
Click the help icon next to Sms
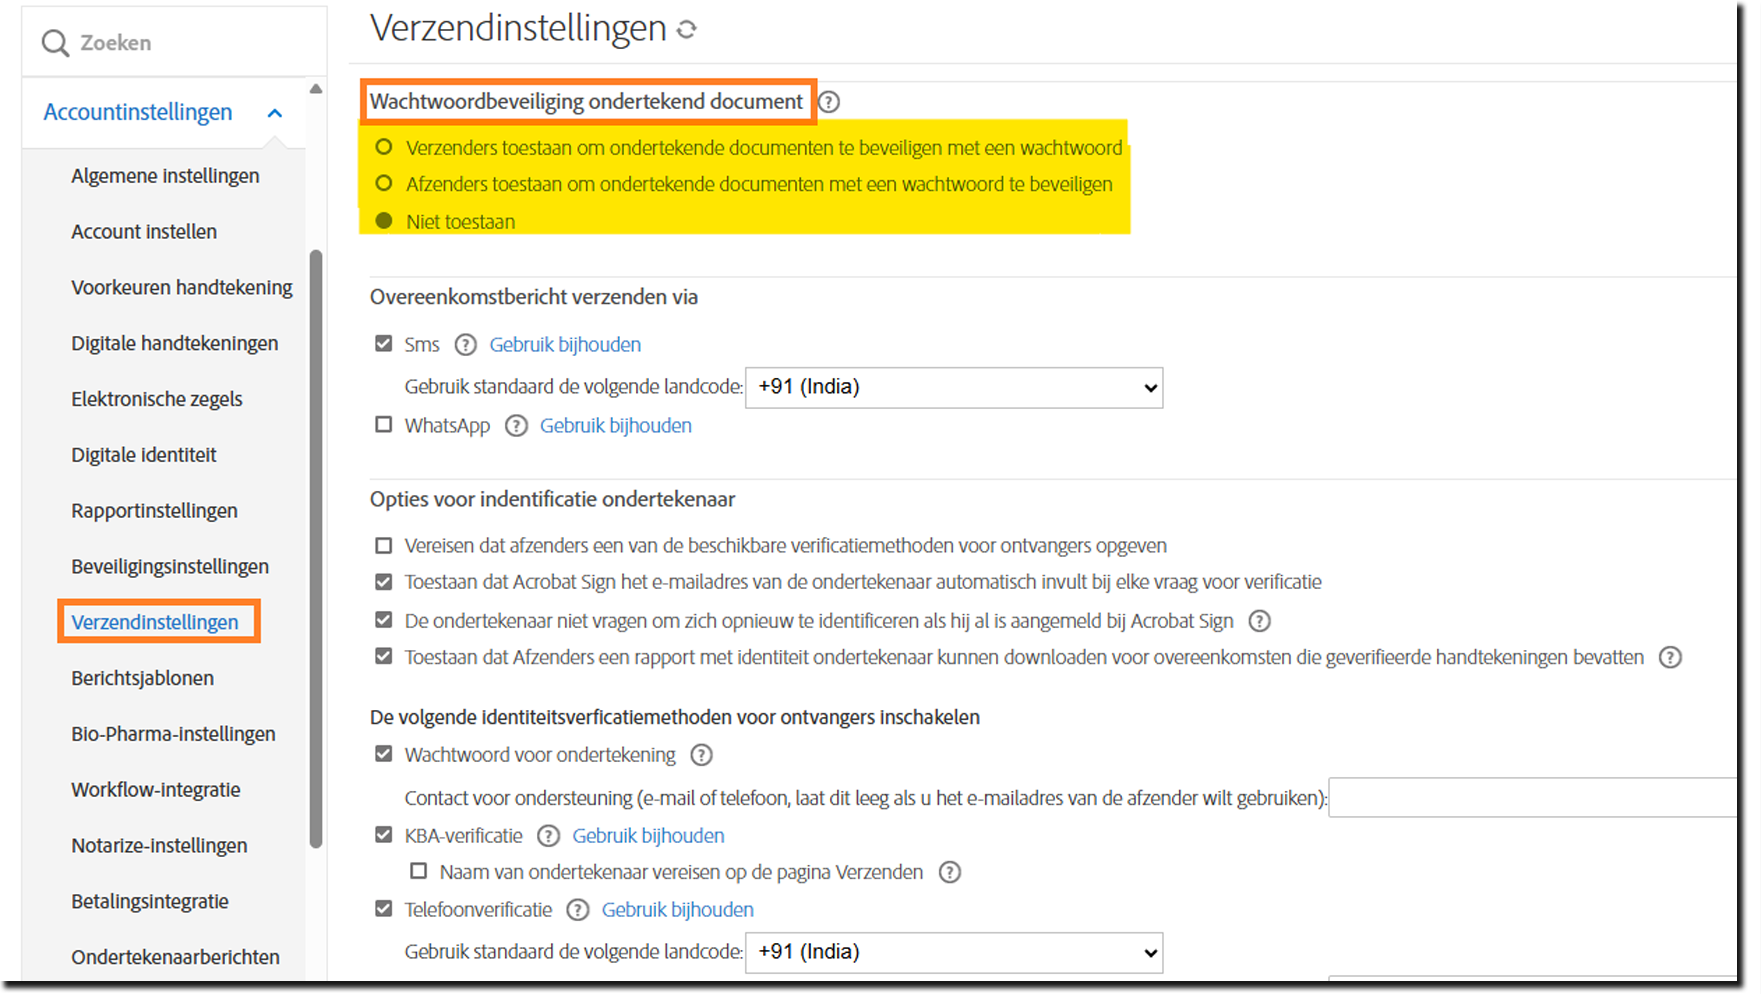465,344
